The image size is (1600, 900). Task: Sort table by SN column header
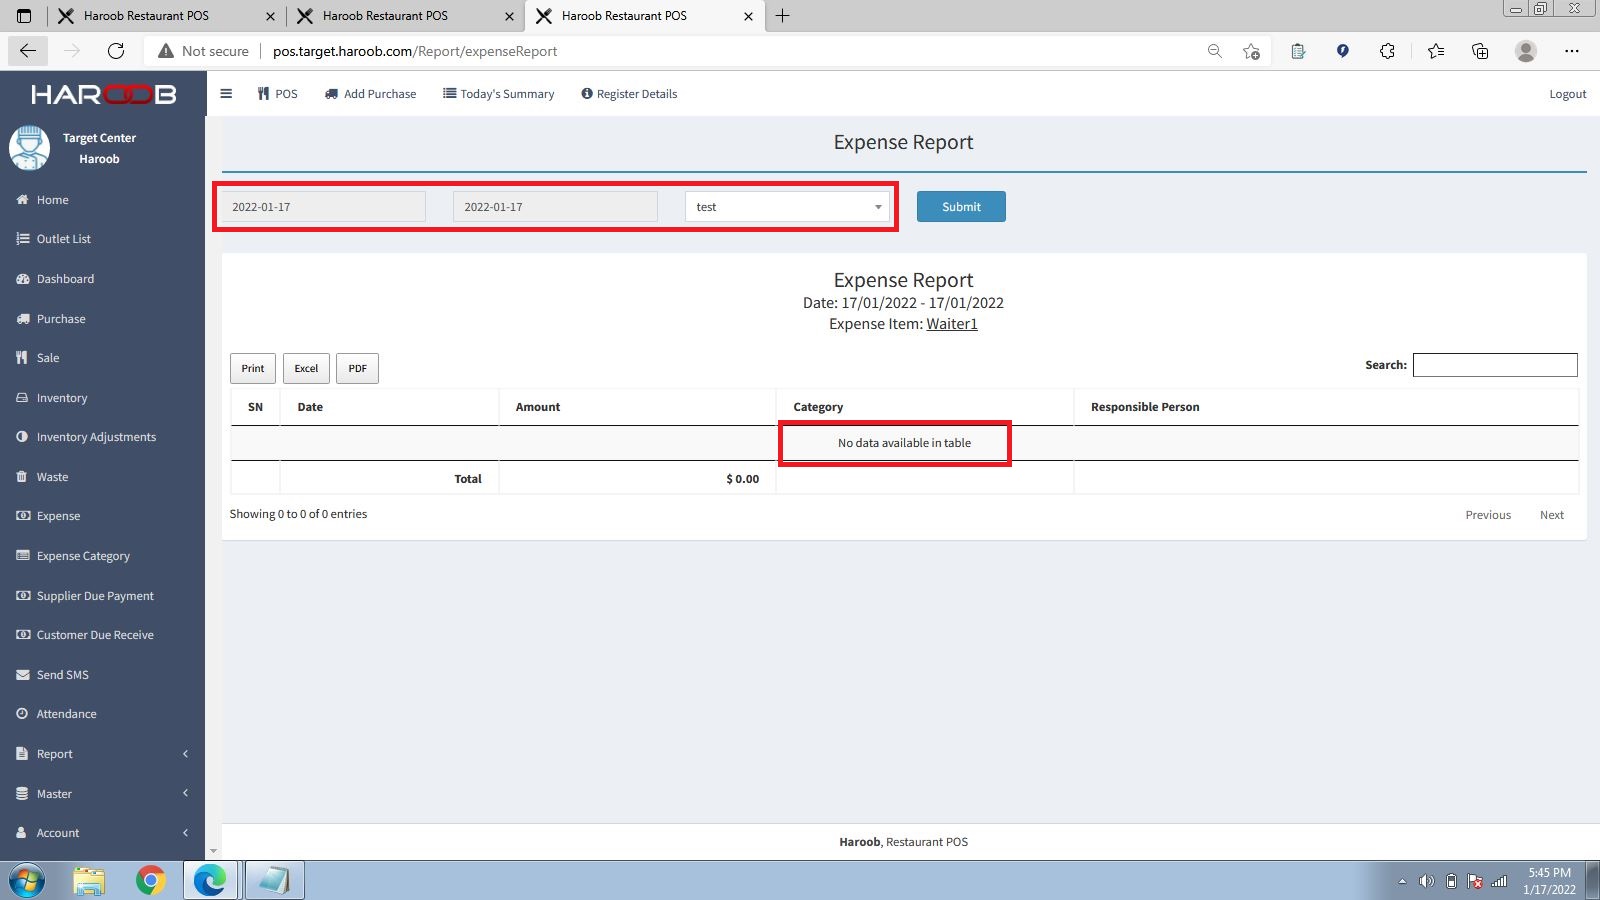[x=255, y=407]
